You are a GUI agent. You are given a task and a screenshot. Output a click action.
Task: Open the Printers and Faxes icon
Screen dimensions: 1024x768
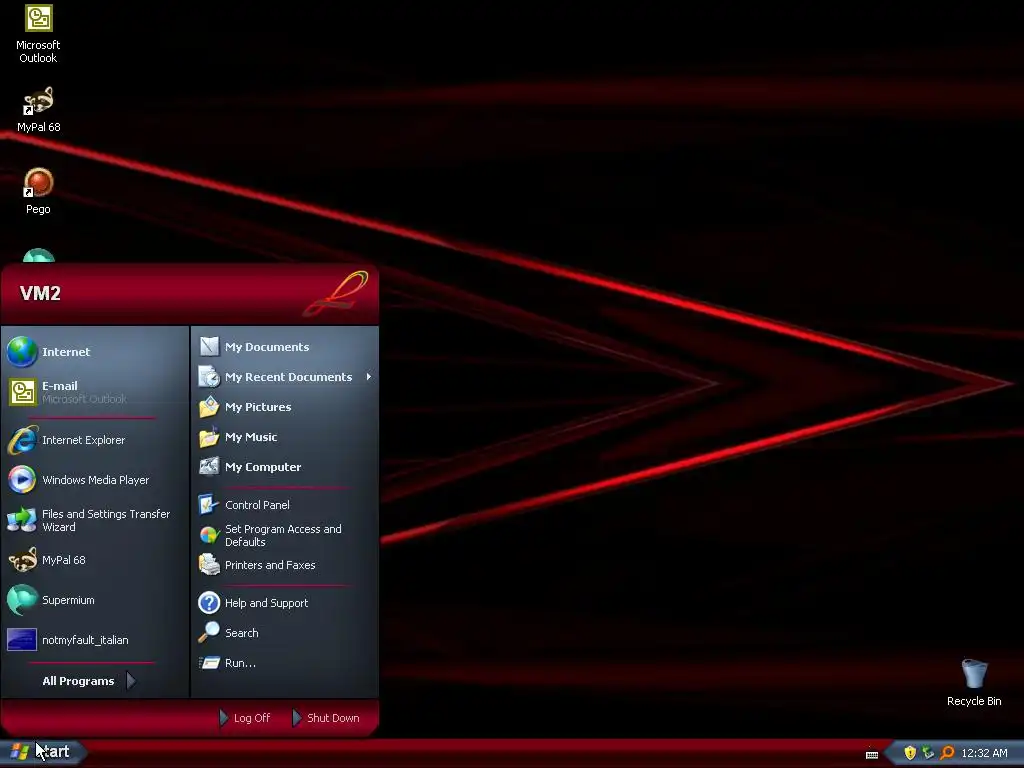click(209, 565)
